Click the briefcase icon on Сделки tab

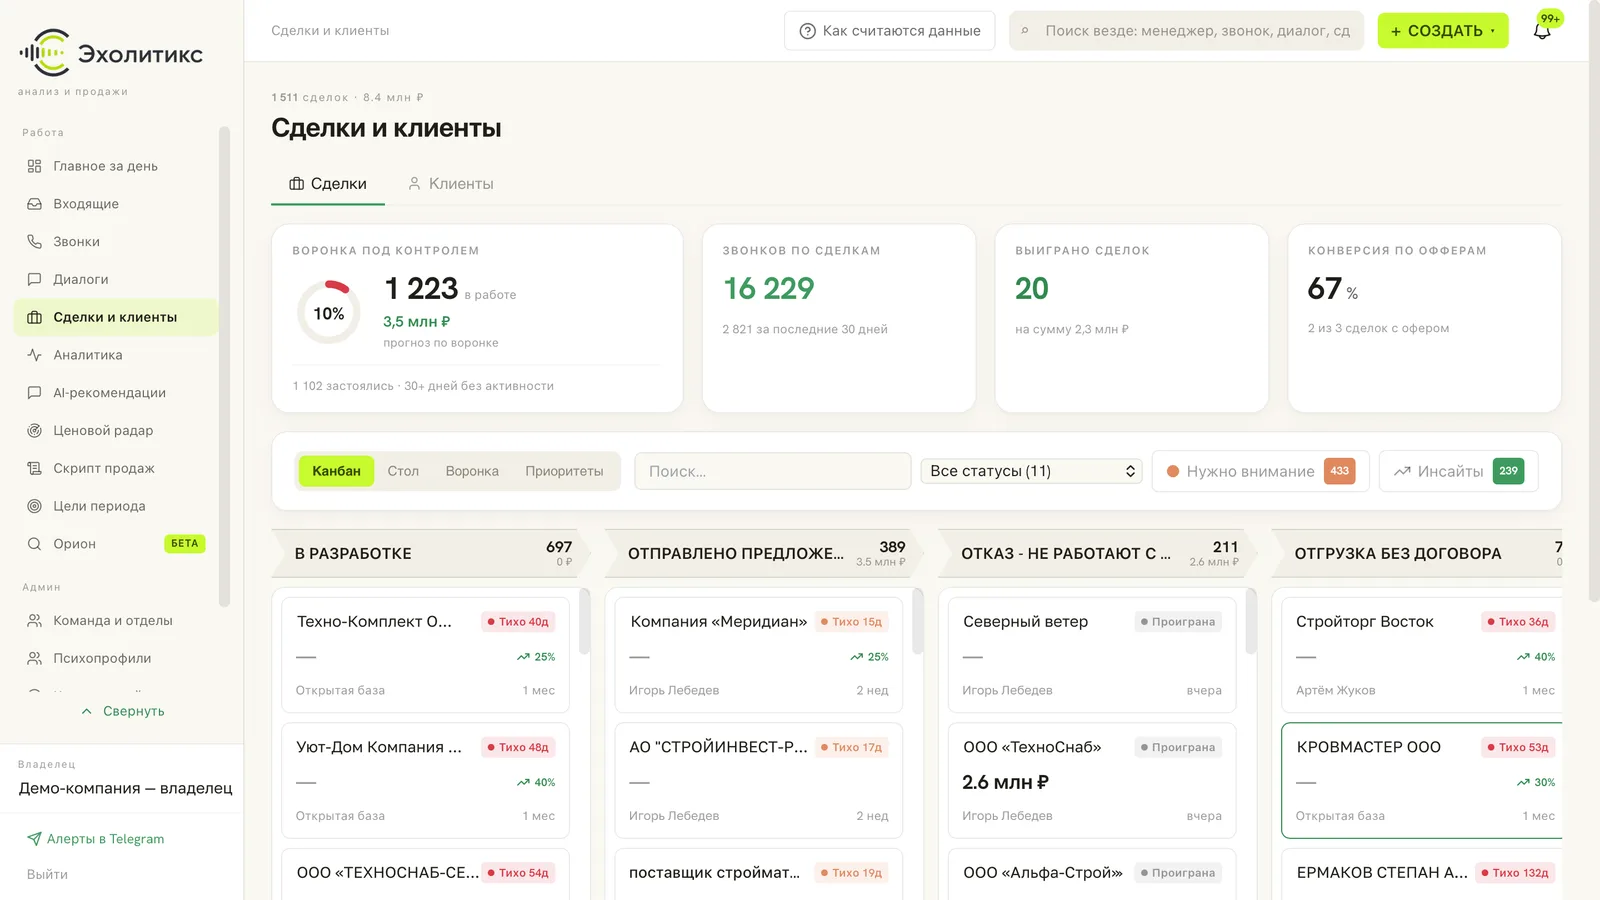coord(297,184)
